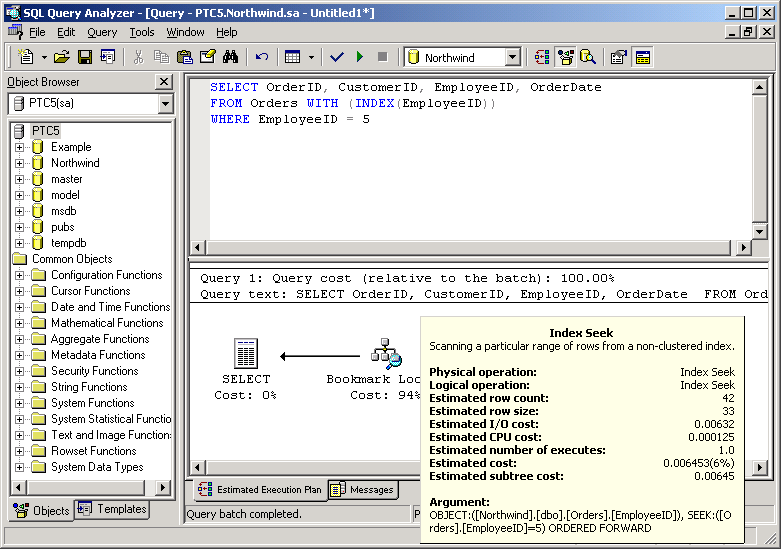Switch to the Templates tab

pos(113,509)
